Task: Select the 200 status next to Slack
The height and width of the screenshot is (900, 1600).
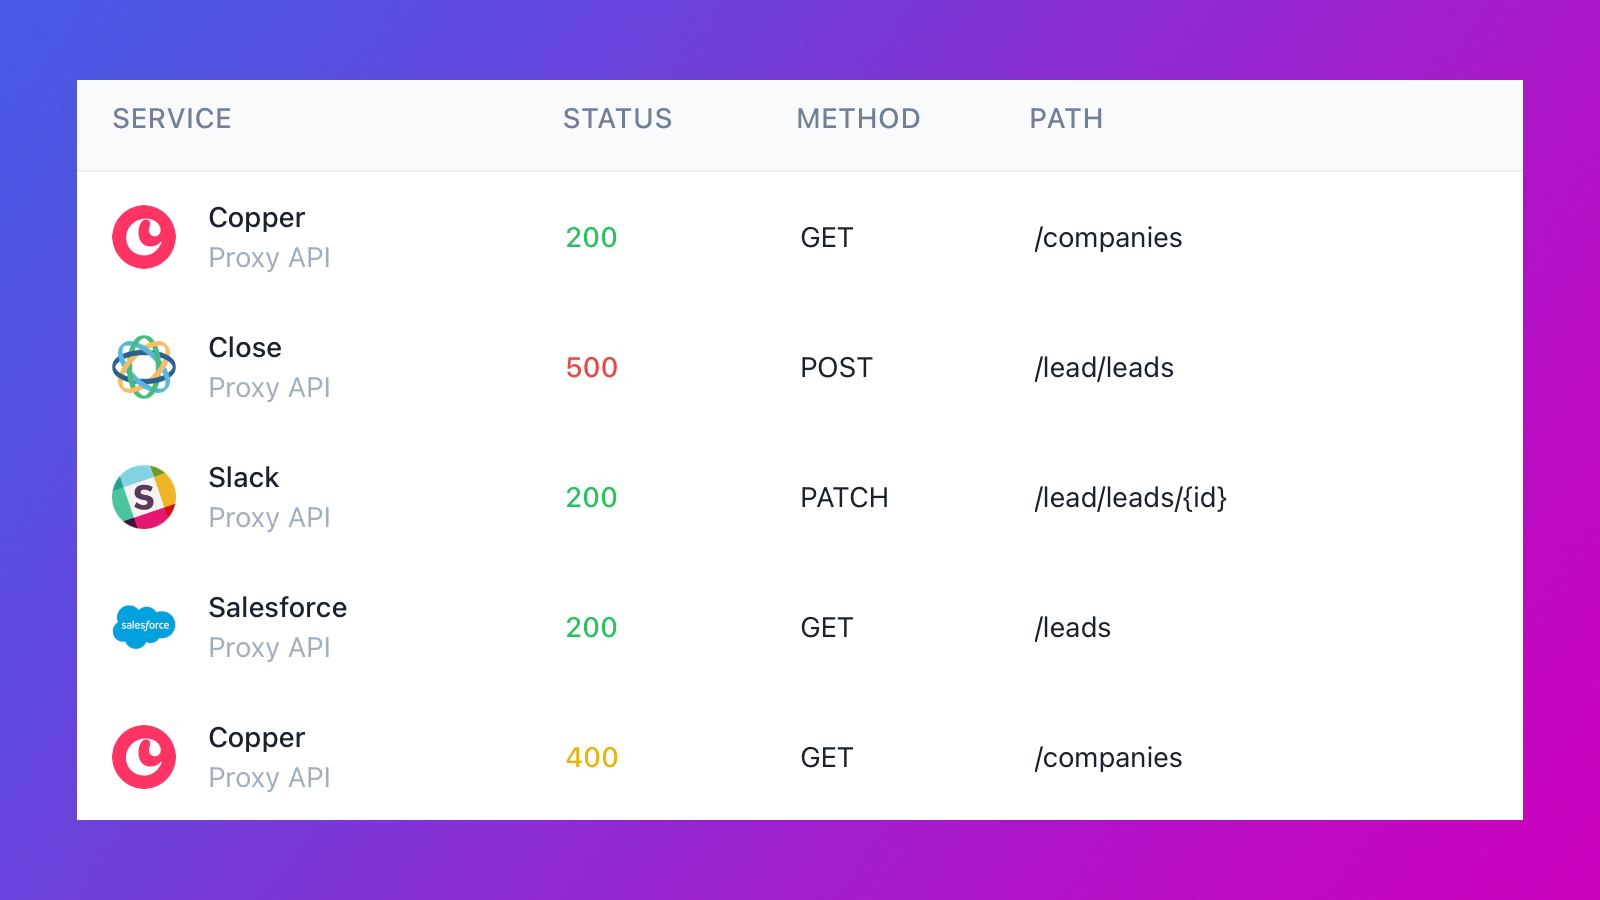Action: pyautogui.click(x=591, y=497)
